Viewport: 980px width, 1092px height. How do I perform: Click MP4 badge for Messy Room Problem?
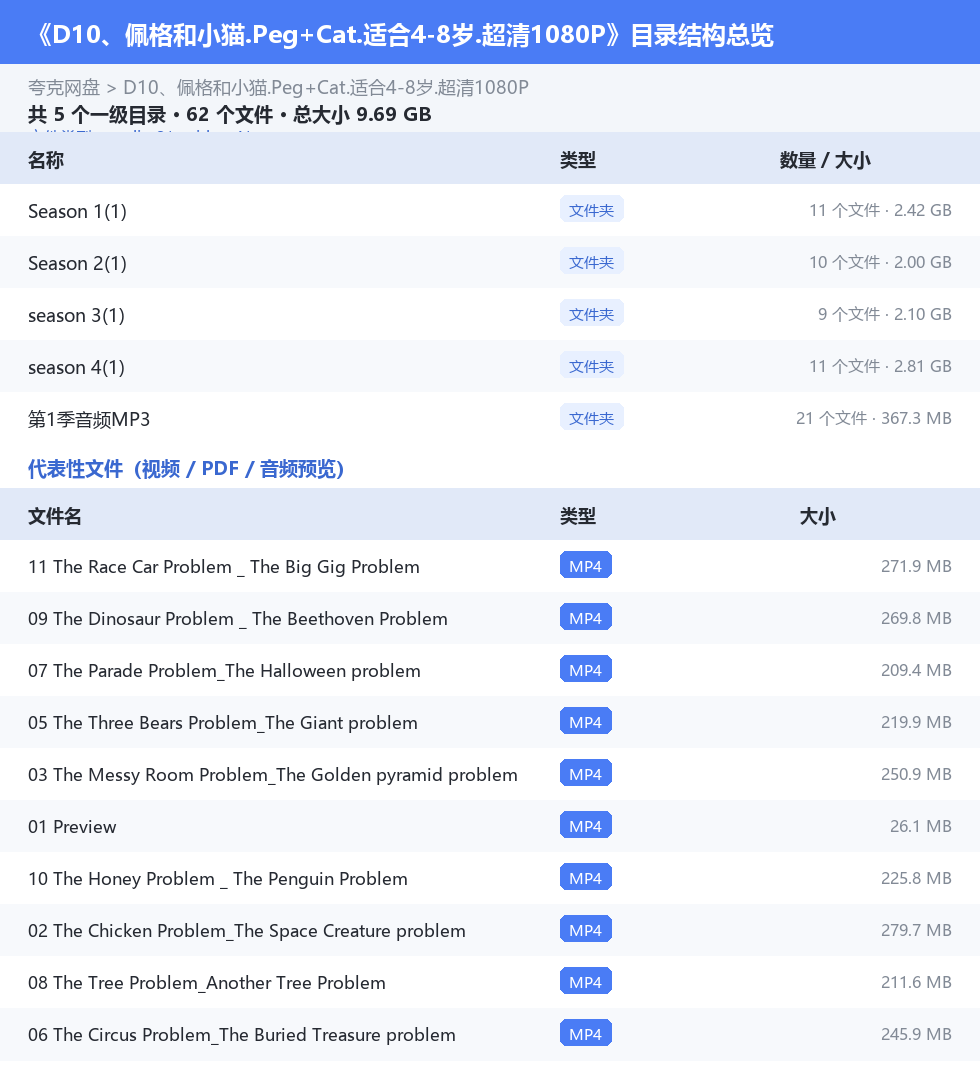(x=586, y=773)
